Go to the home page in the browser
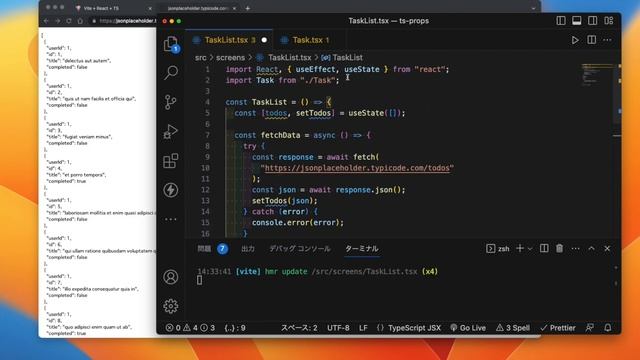The height and width of the screenshot is (360, 640). [80, 21]
